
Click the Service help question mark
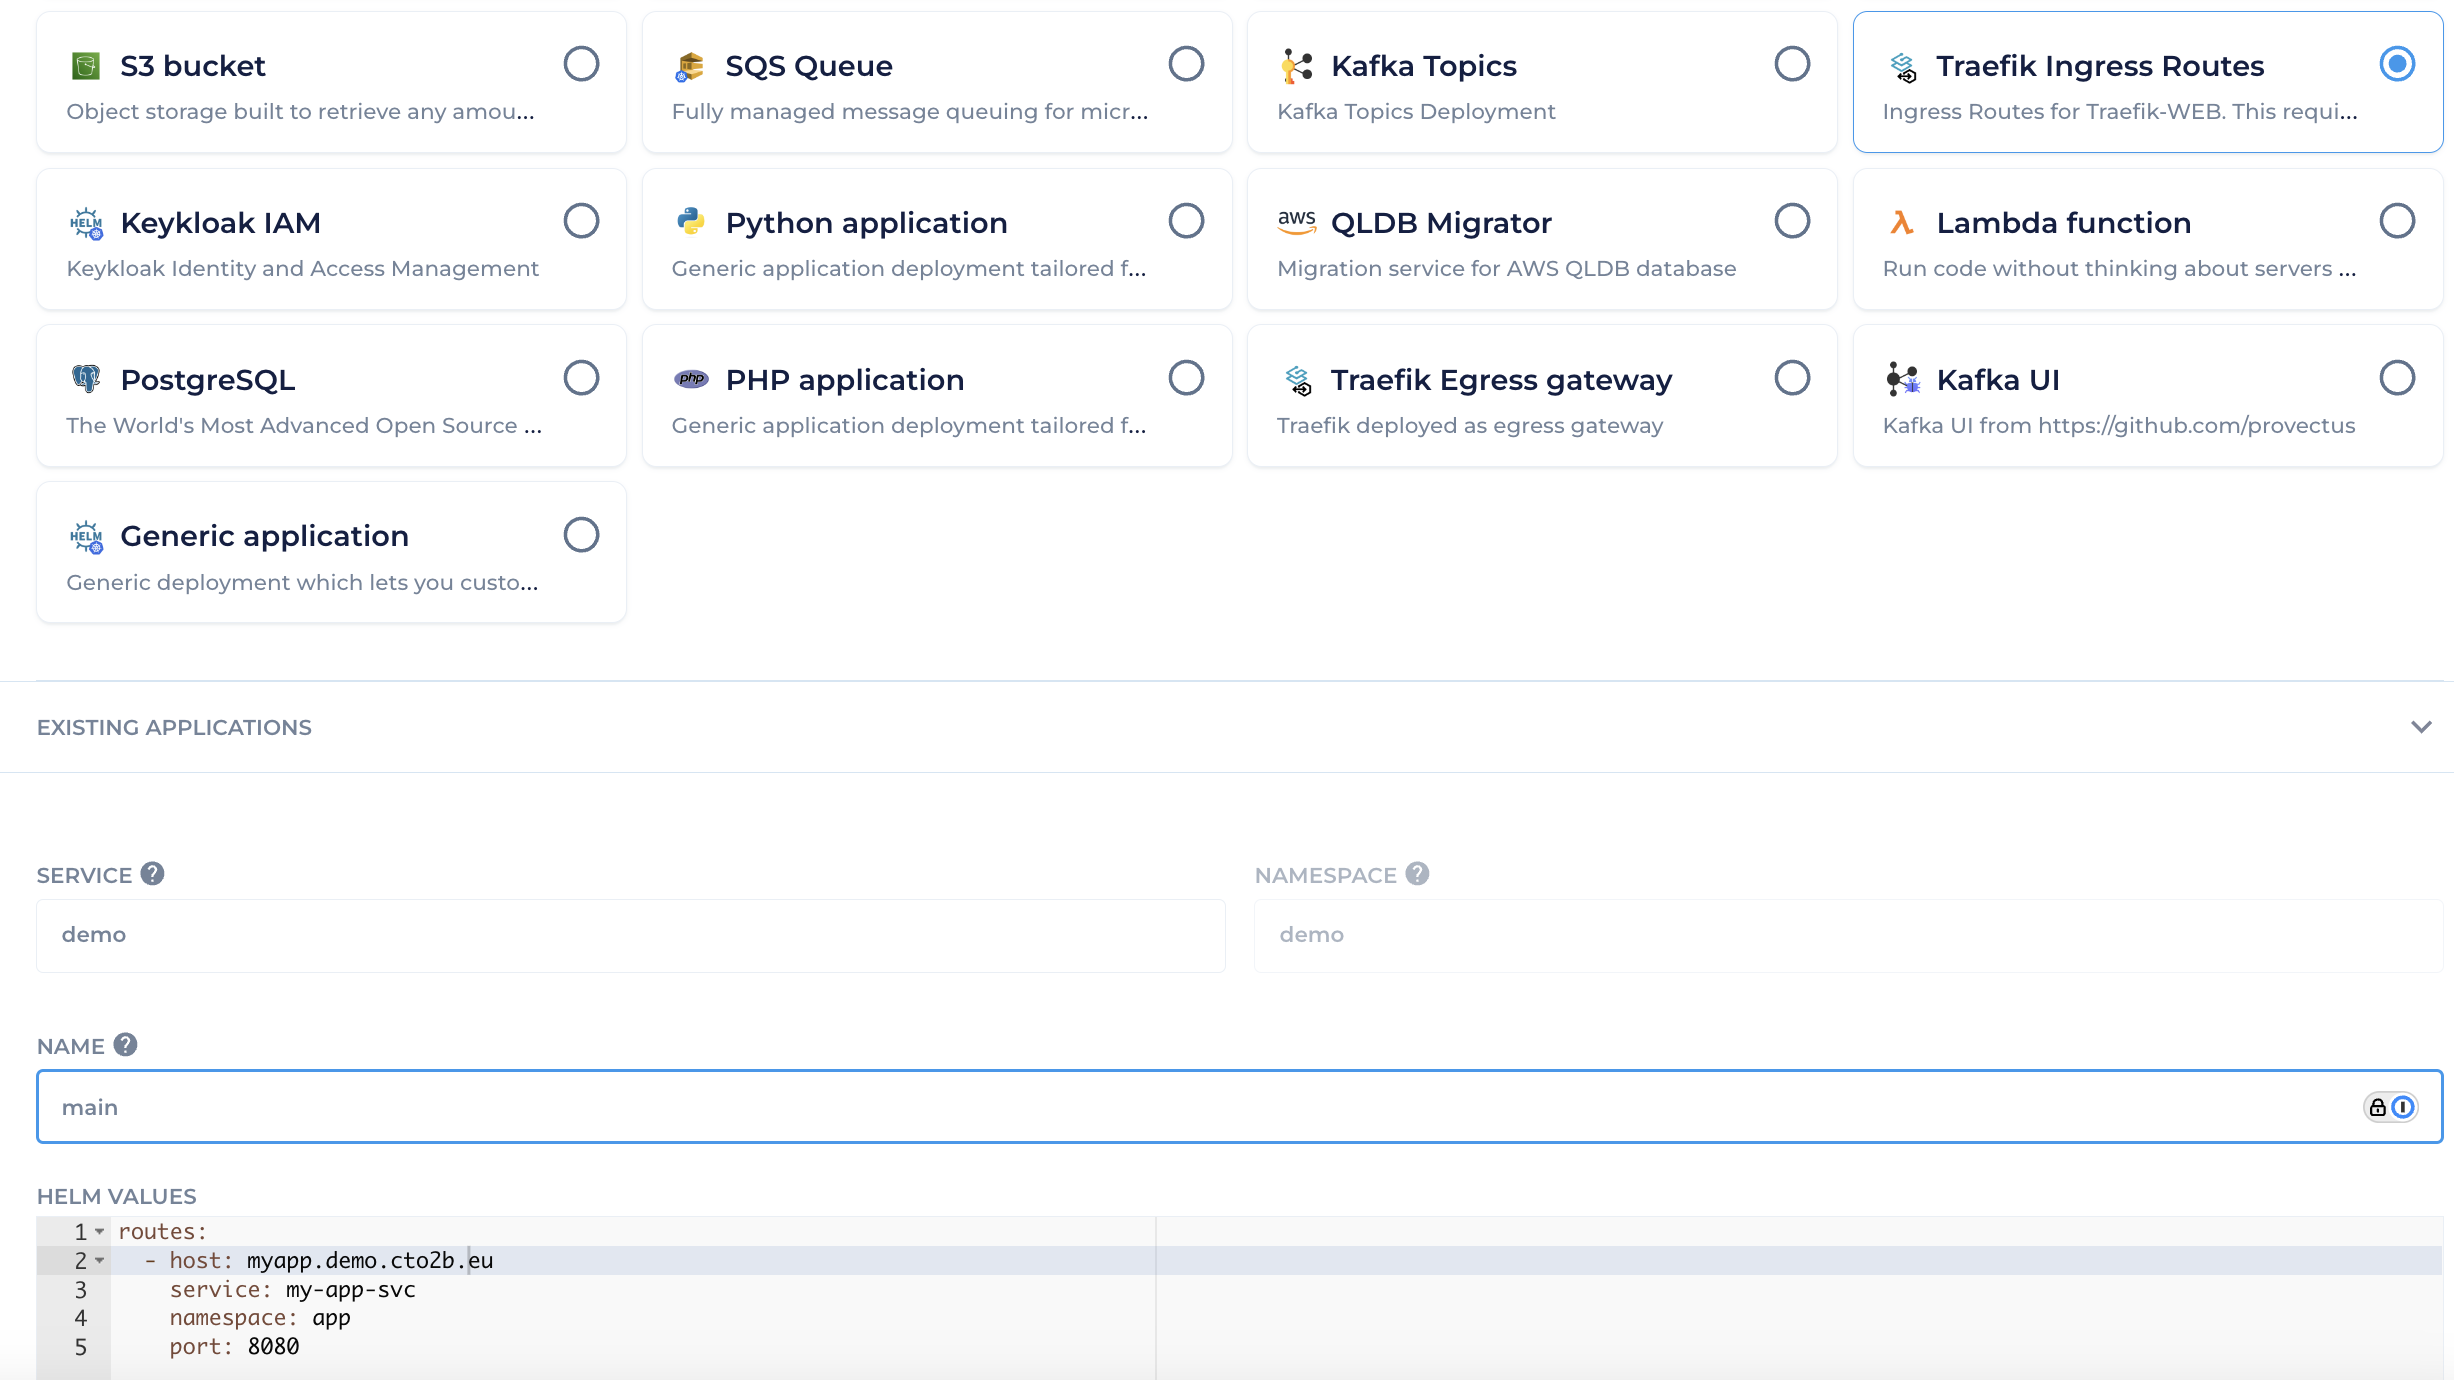coord(152,874)
